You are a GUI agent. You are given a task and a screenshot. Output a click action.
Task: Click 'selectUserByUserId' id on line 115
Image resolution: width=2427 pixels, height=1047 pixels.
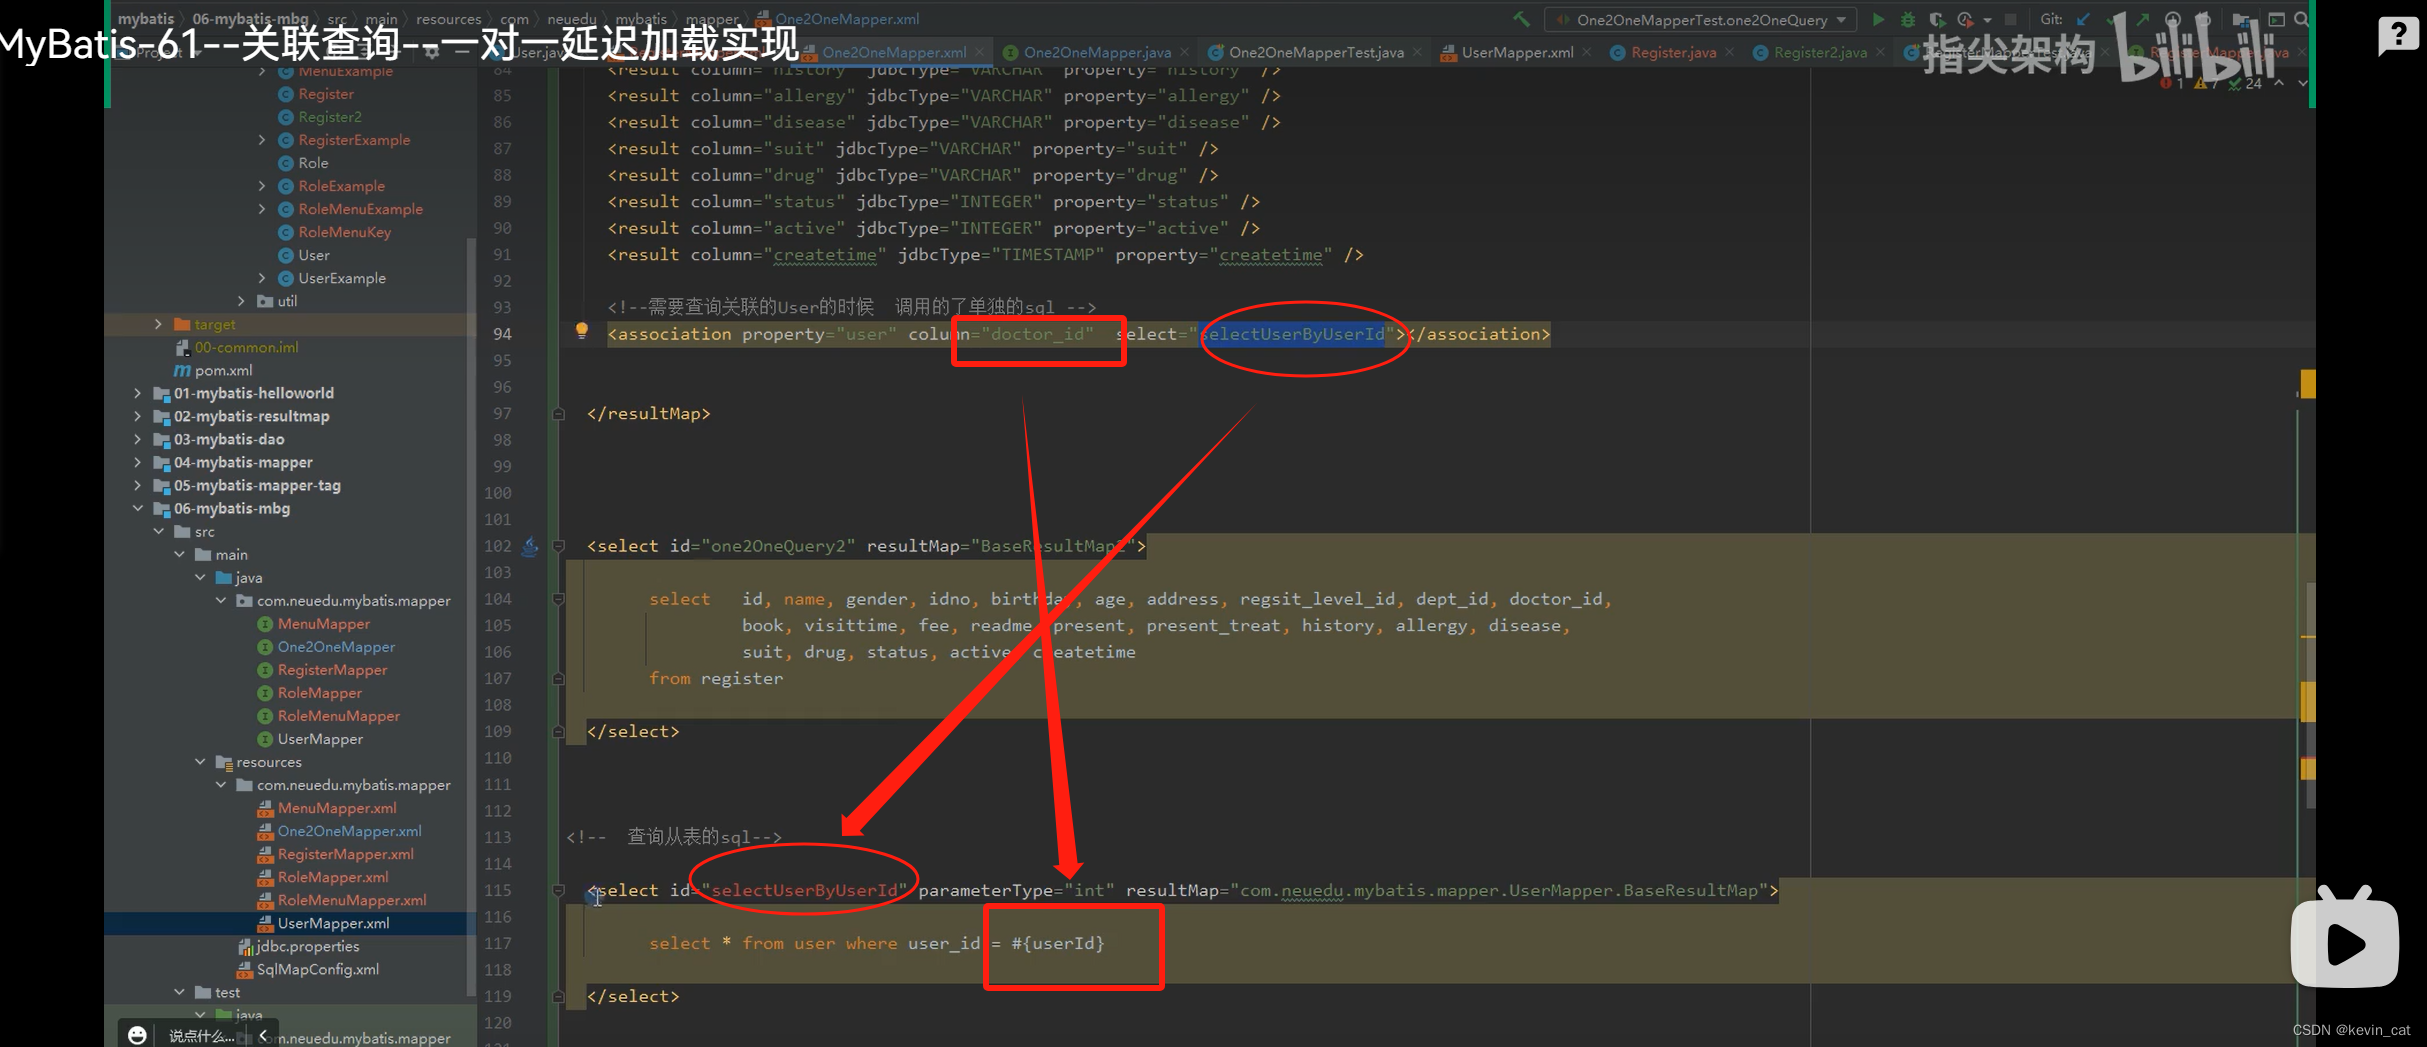(805, 890)
